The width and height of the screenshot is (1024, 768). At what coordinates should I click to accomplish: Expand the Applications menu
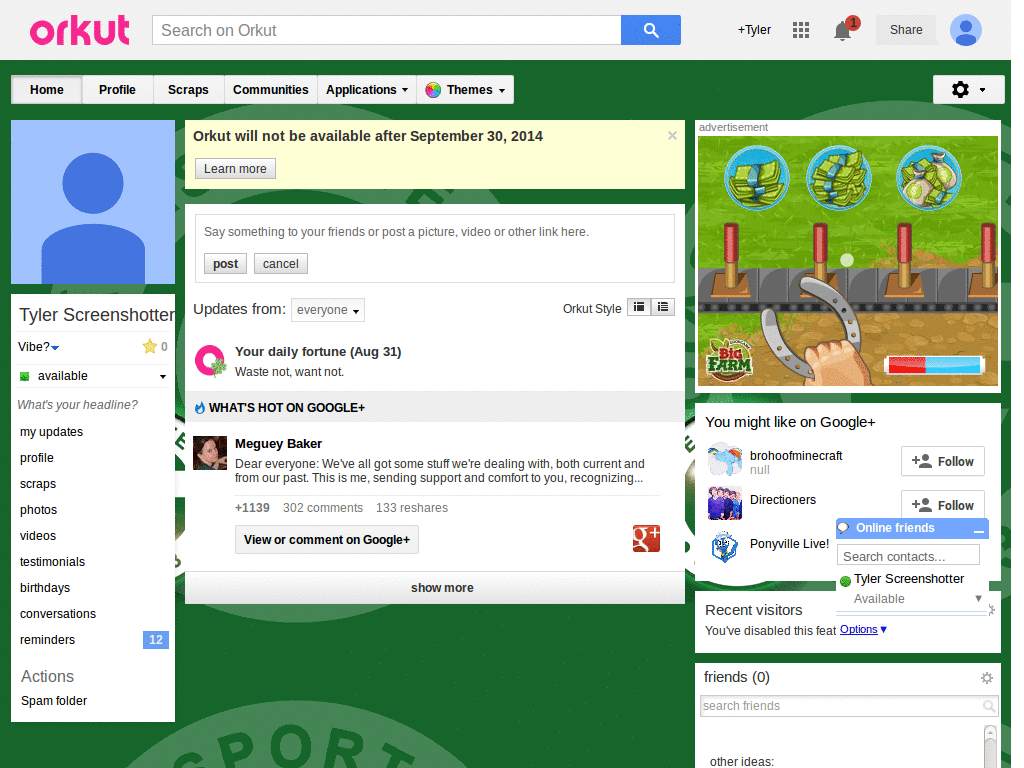367,89
